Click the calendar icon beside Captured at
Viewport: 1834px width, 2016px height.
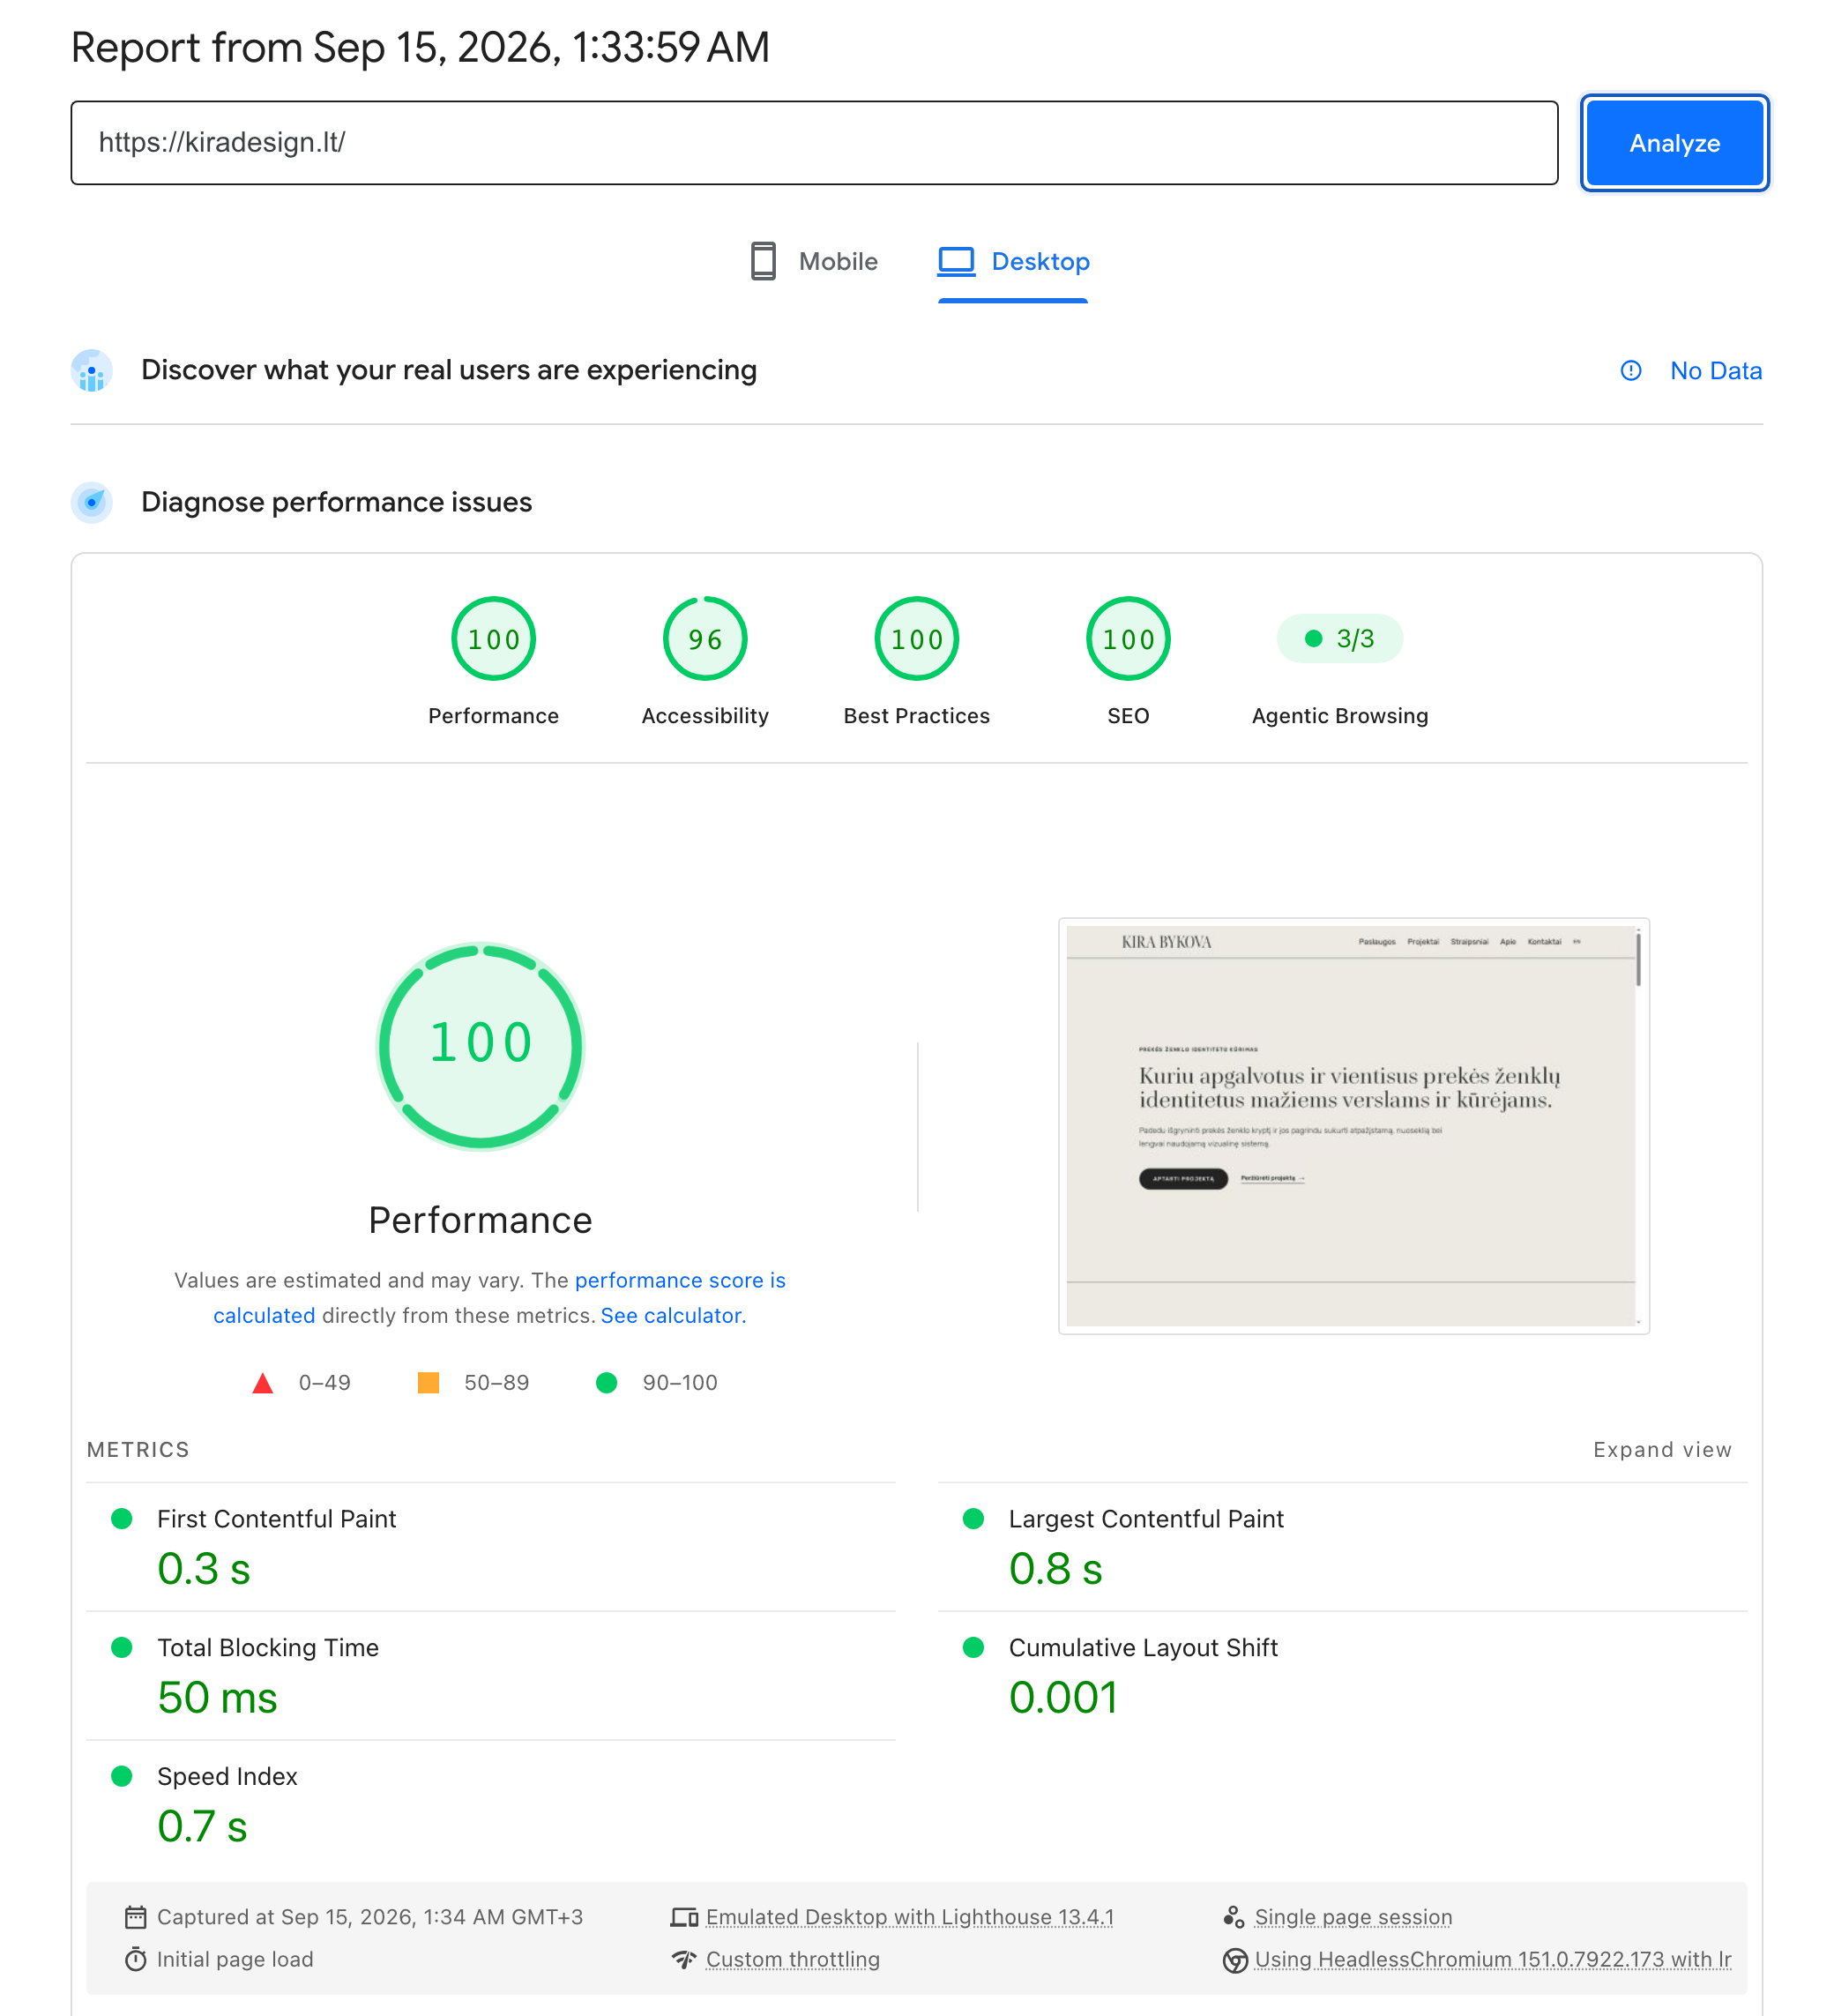tap(135, 1917)
